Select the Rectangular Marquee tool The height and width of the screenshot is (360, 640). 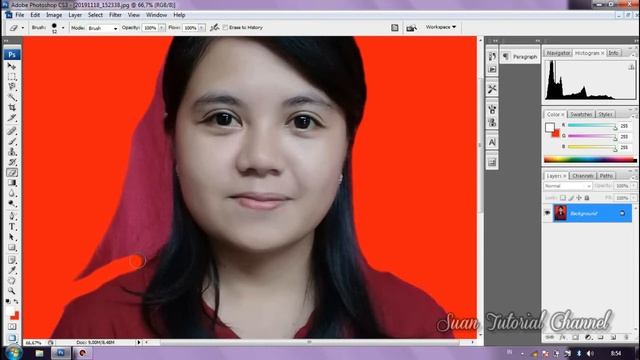(x=12, y=77)
